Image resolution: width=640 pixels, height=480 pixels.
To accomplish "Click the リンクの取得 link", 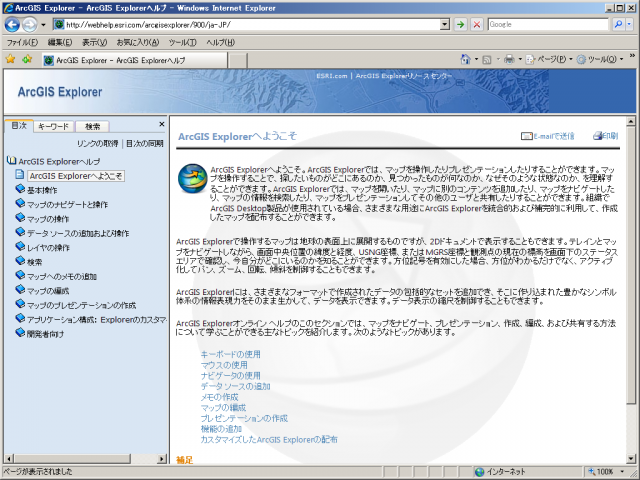I will coord(98,143).
